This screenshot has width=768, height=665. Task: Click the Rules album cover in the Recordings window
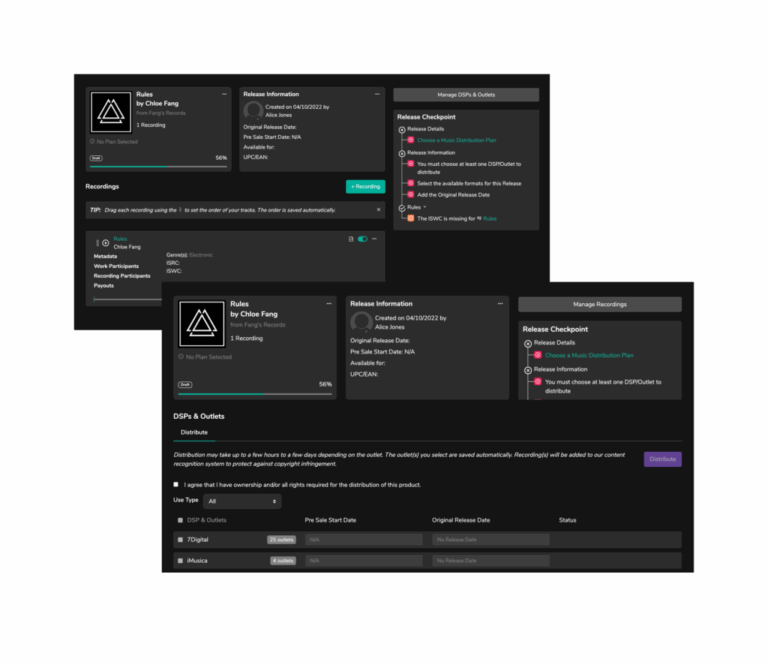pos(111,112)
